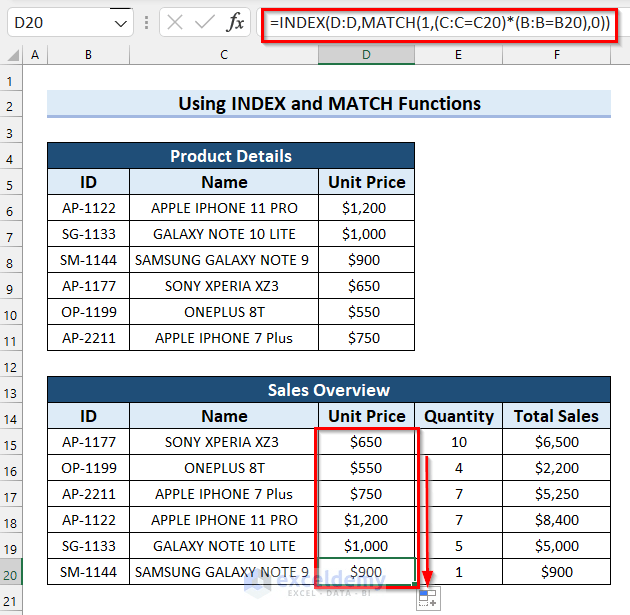Select ONEPLUS 8T in row 10
630x615 pixels.
tap(224, 312)
